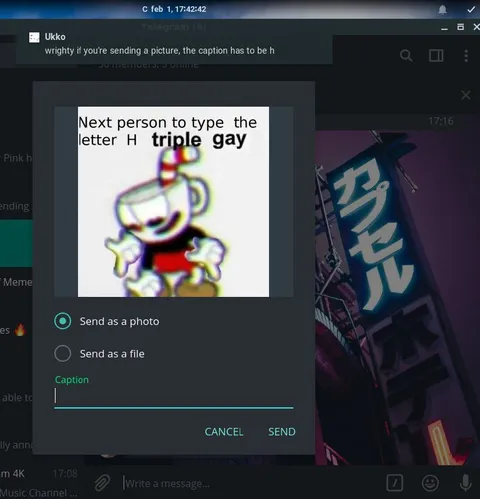Open the Music Channel chat in sidebar
The width and height of the screenshot is (480, 499).
[x=39, y=482]
